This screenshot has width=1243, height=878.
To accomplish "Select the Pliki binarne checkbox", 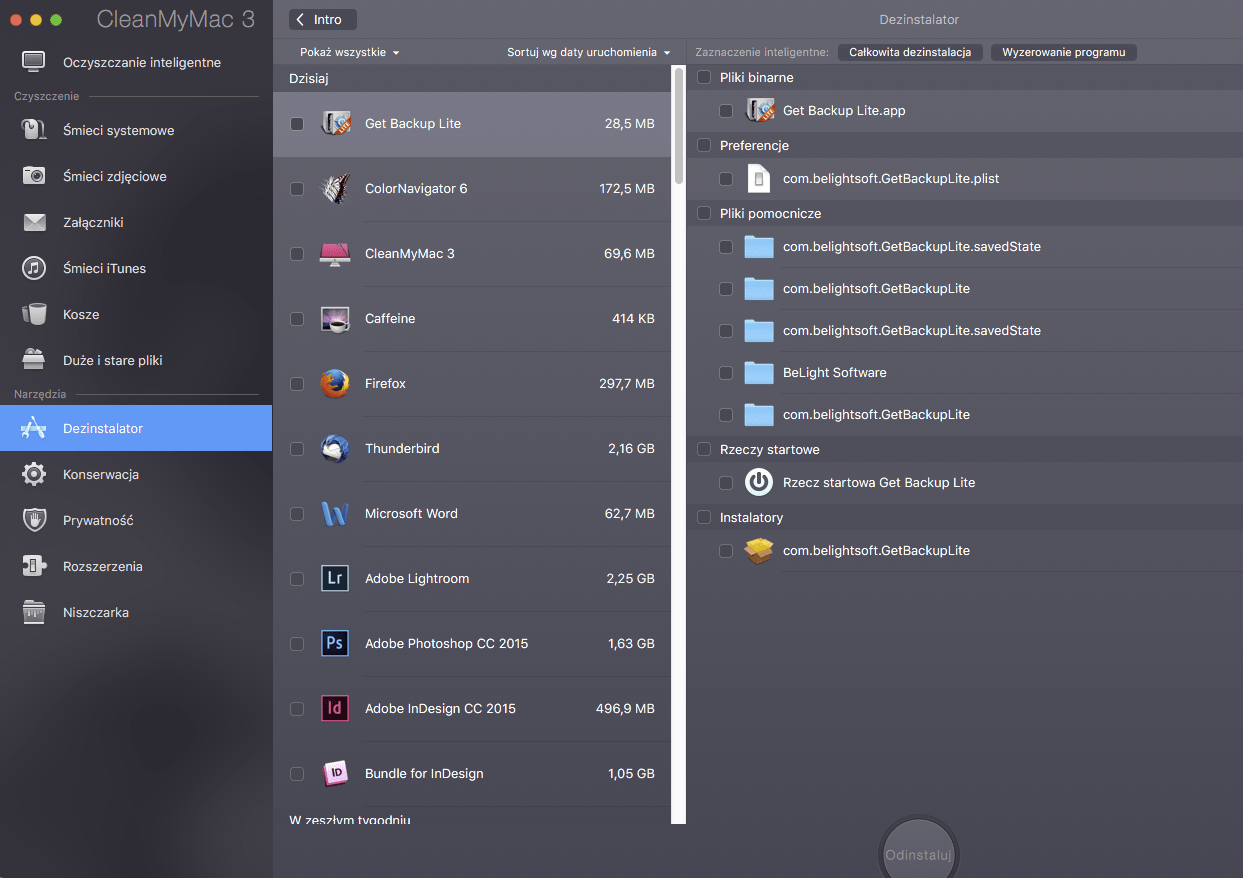I will pos(704,76).
